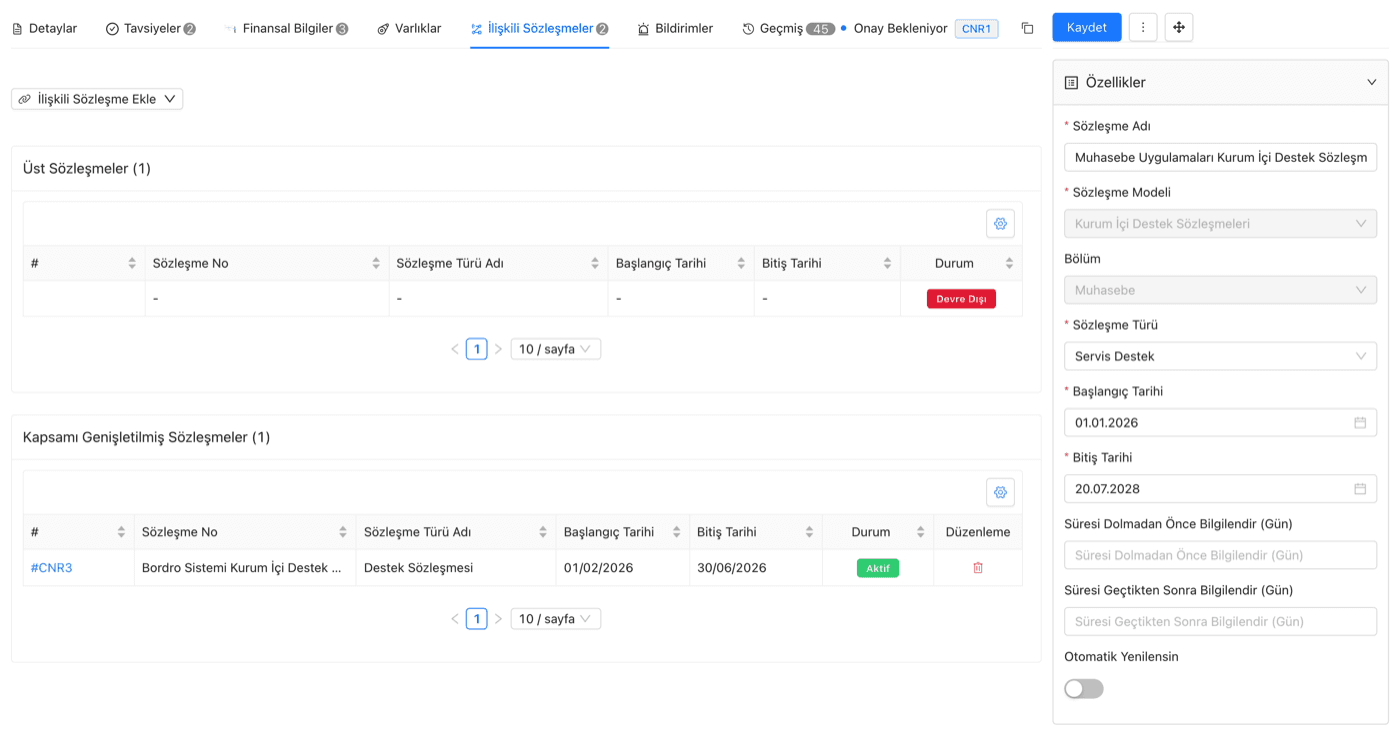Open the Bölüm Muhasebe dropdown
Viewport: 1400px width, 732px height.
coord(1220,290)
